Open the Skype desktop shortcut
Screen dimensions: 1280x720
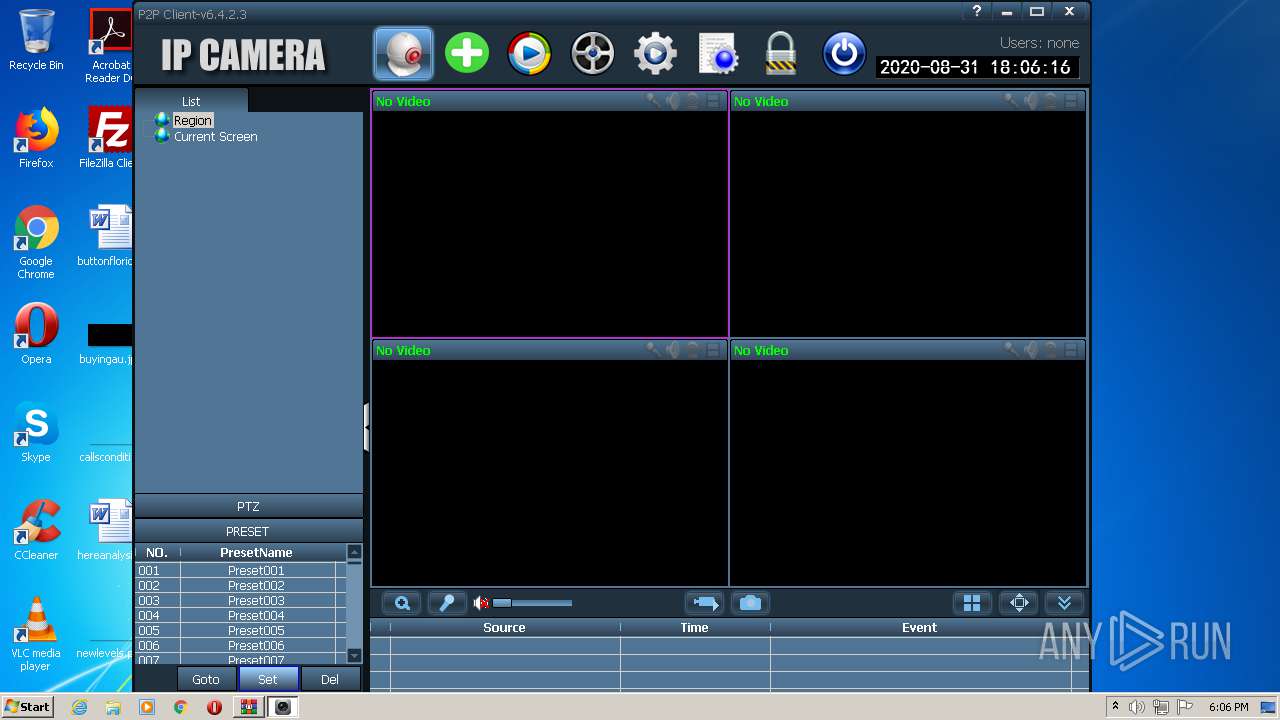pyautogui.click(x=36, y=433)
